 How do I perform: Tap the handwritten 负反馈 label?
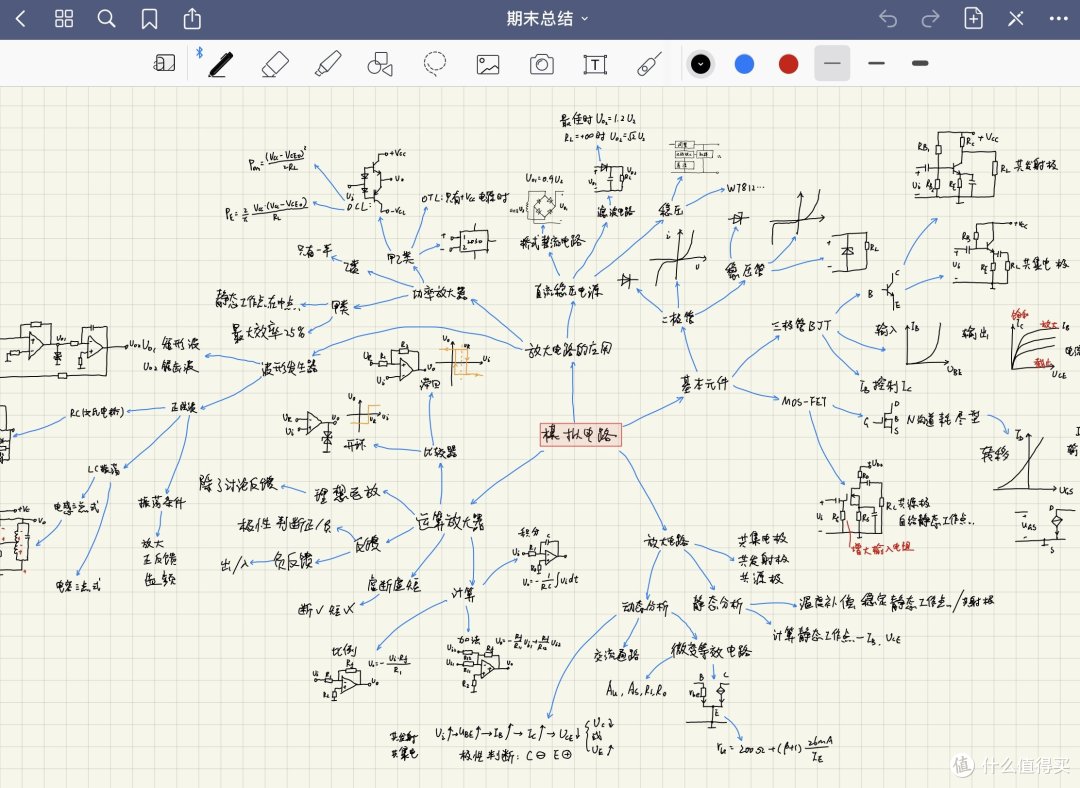(293, 560)
